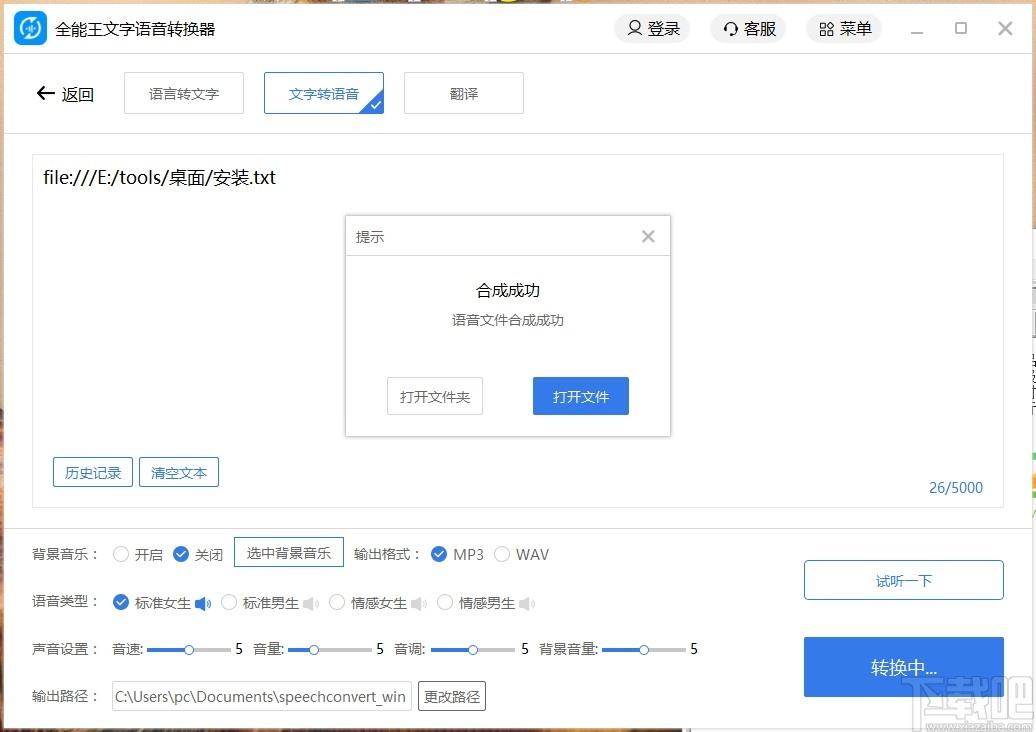Open 历史记录 history
Screen dimensions: 1036x732
coord(92,472)
